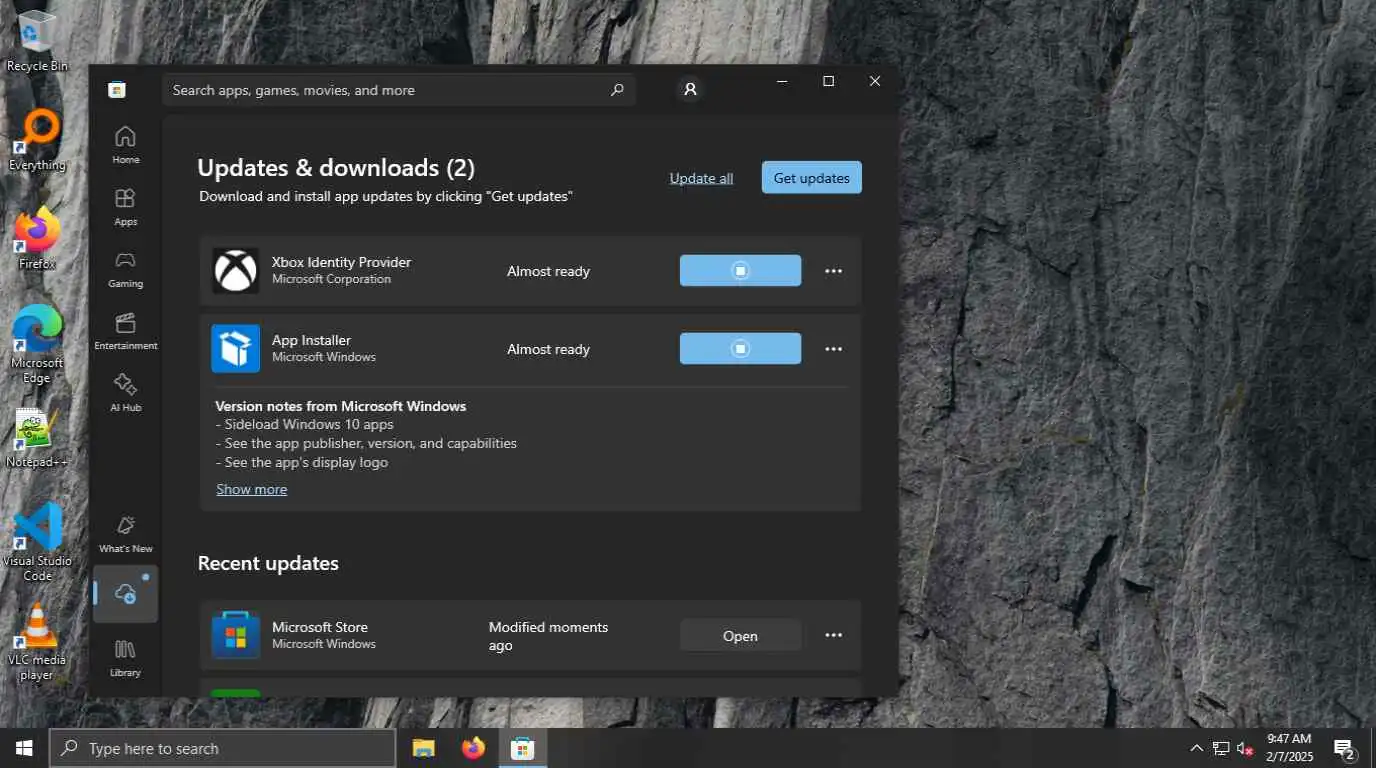Click Version notes from Microsoft Windows text
Image resolution: width=1376 pixels, height=768 pixels.
(x=340, y=406)
